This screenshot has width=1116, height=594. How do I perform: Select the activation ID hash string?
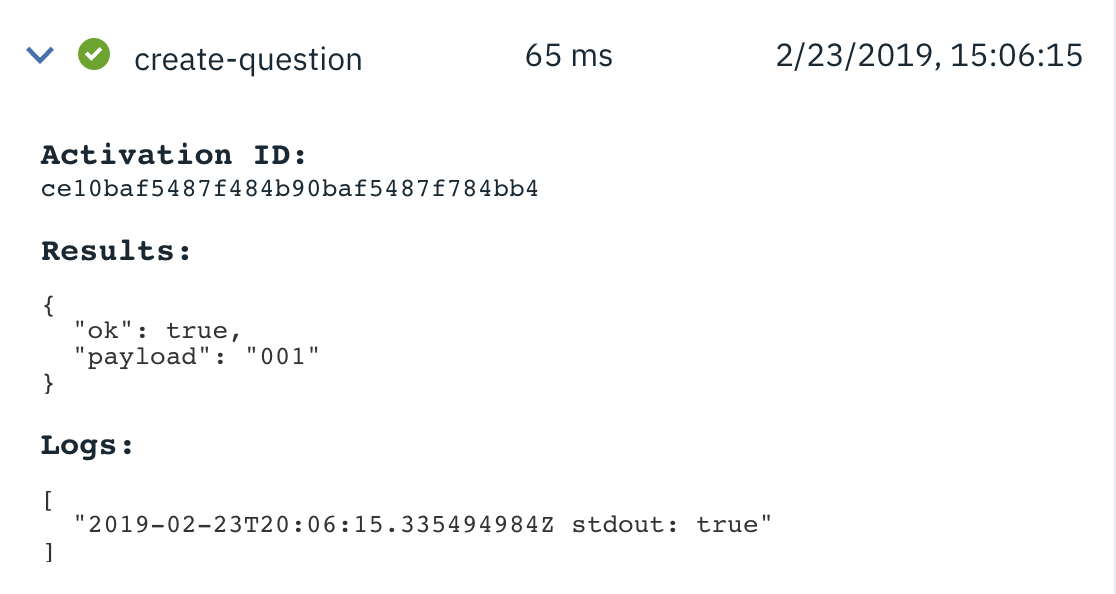pos(290,189)
